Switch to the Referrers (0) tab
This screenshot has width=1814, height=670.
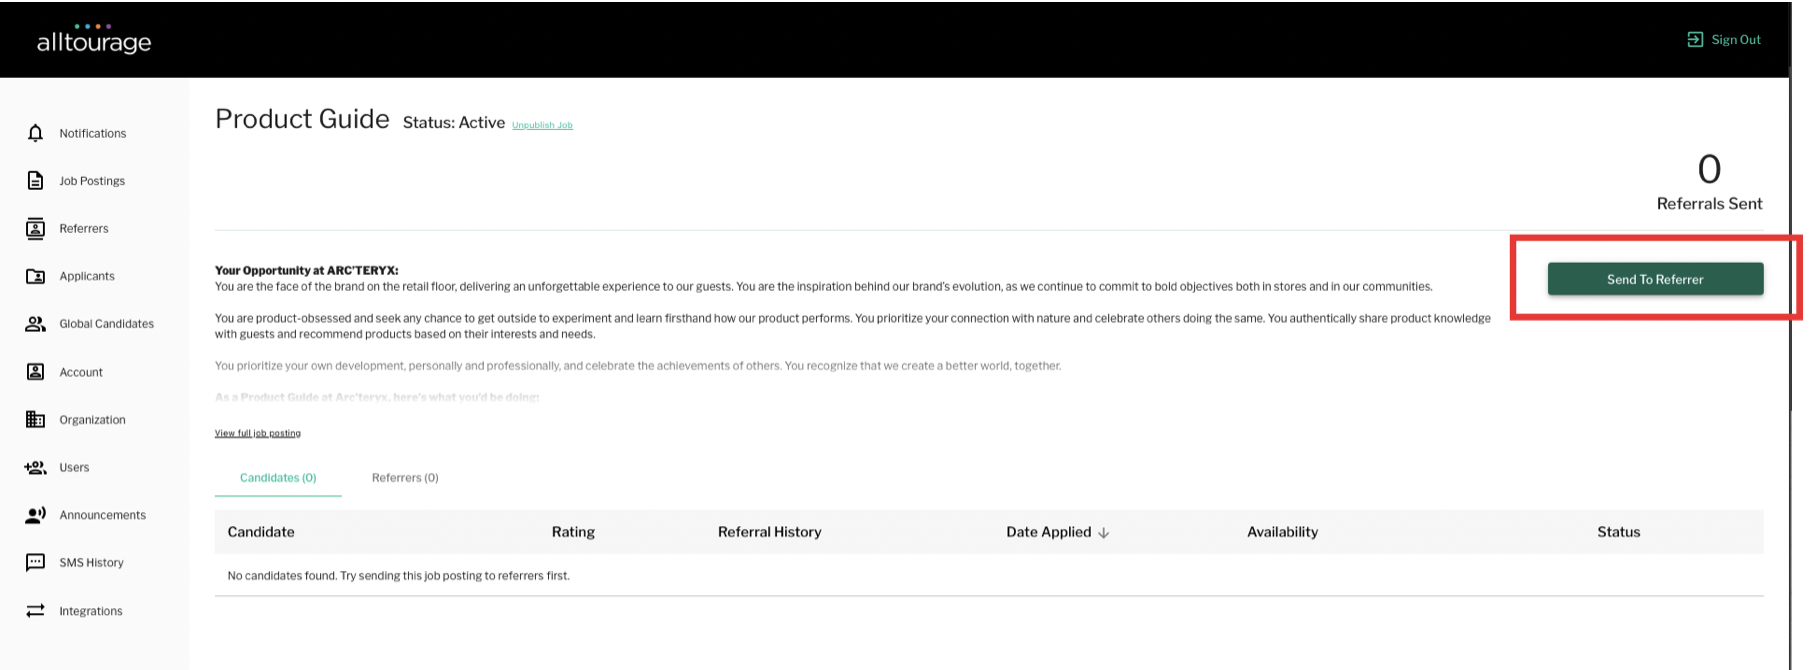point(405,478)
